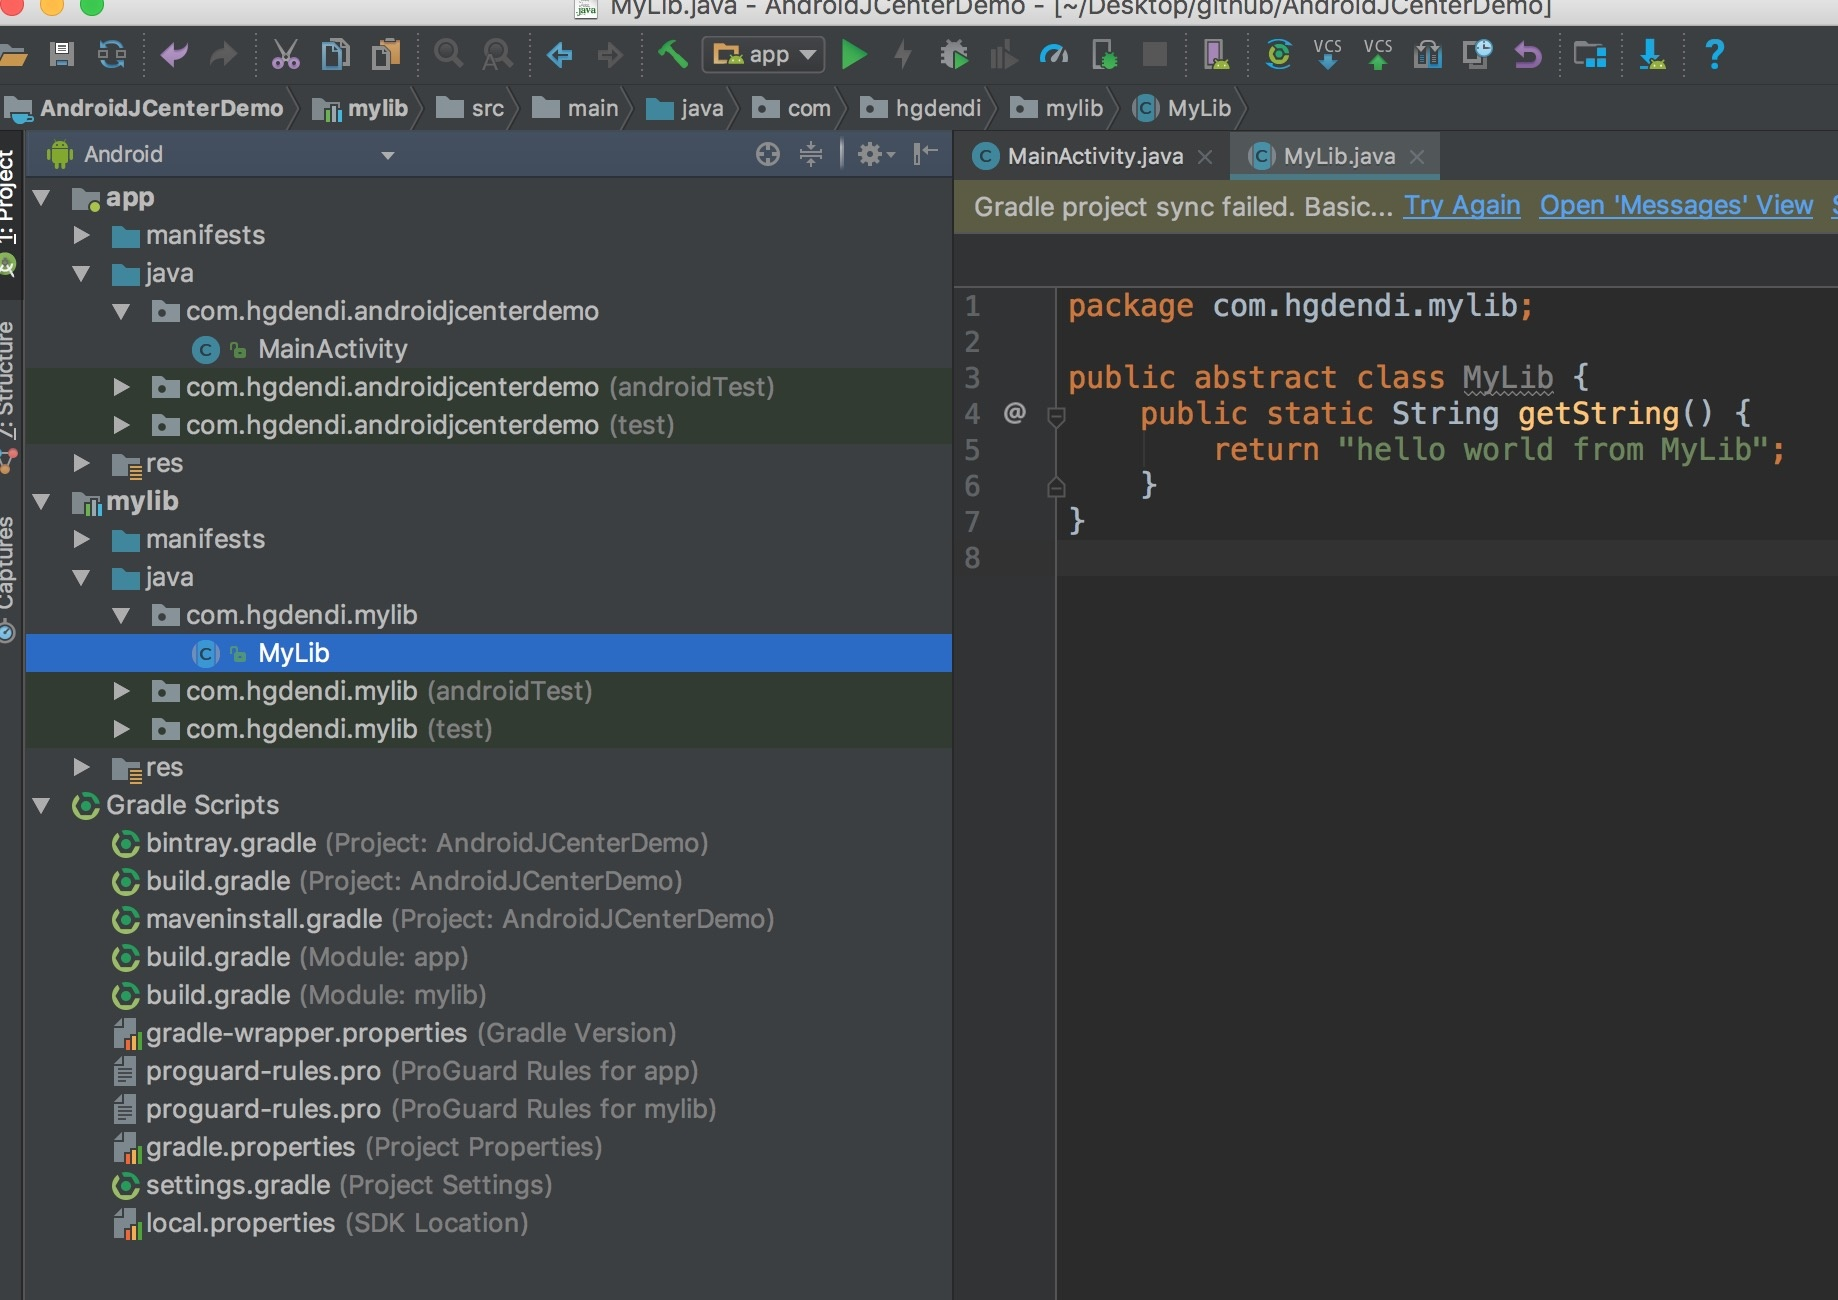Open settings.gradle in Gradle Scripts

pos(238,1186)
